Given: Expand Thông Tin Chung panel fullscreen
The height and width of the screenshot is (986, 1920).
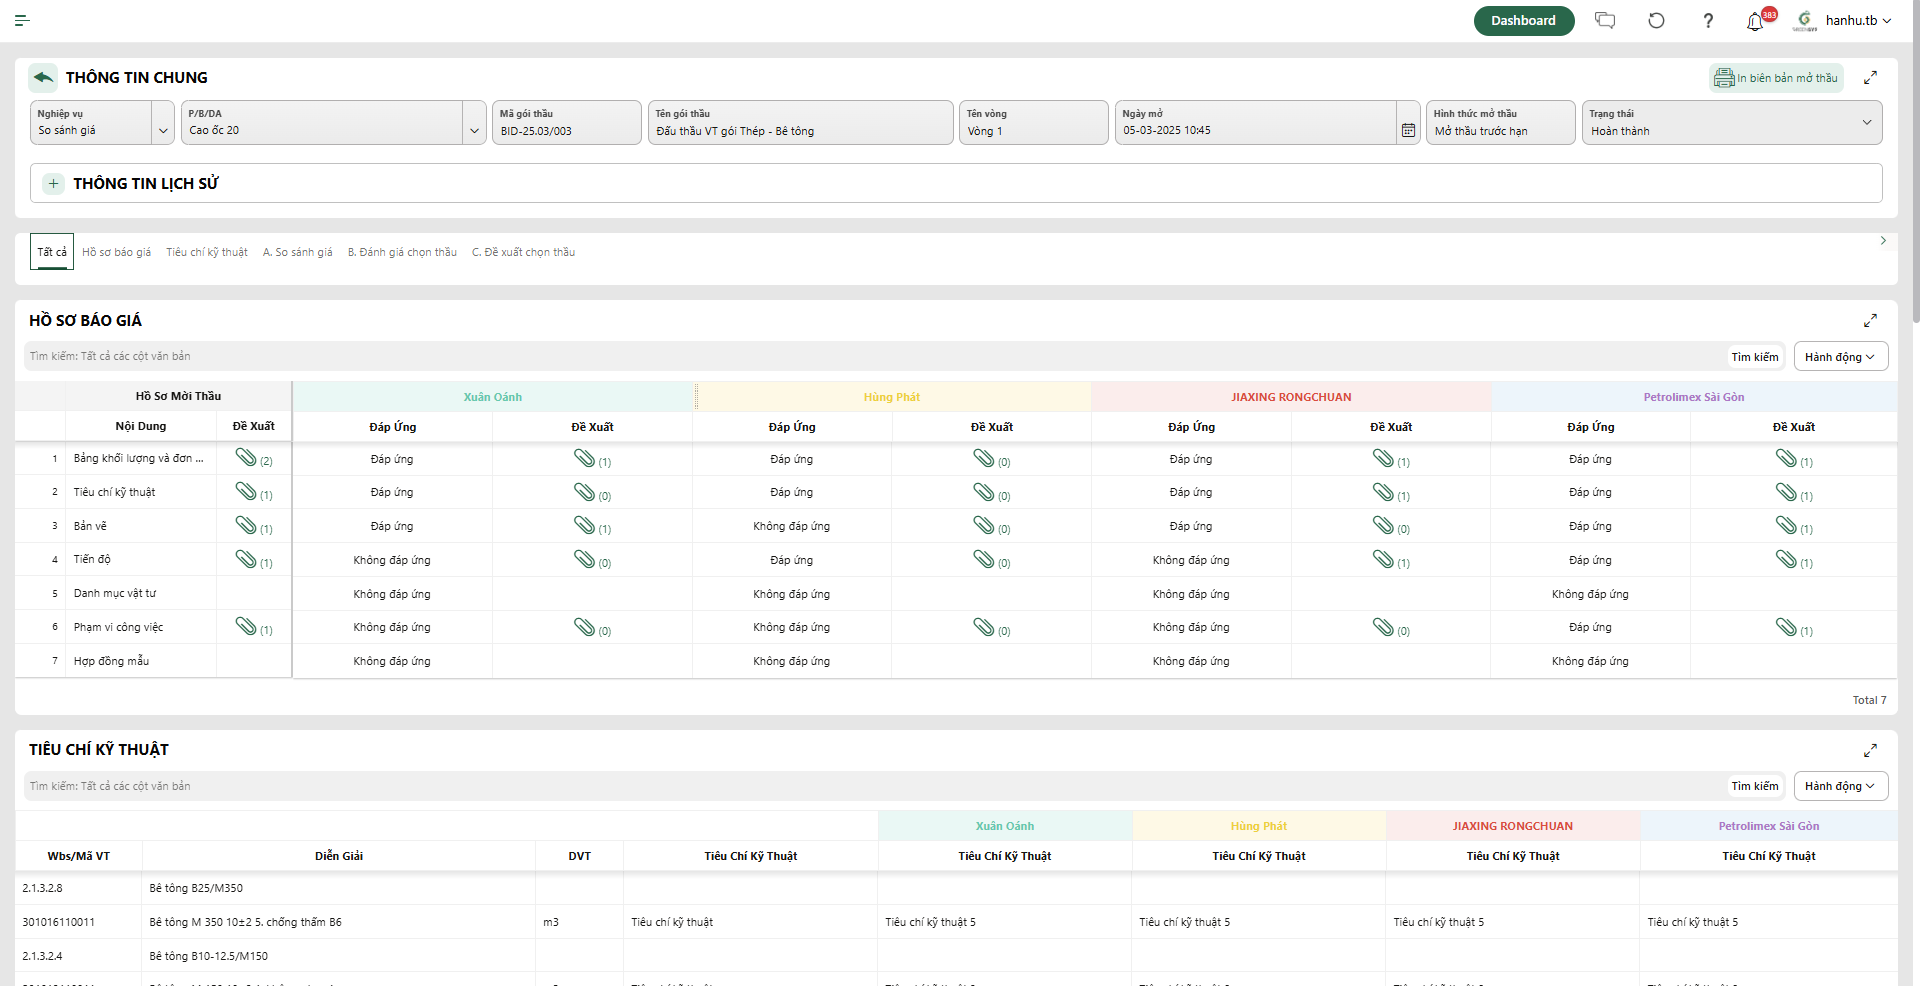Looking at the screenshot, I should (x=1870, y=77).
